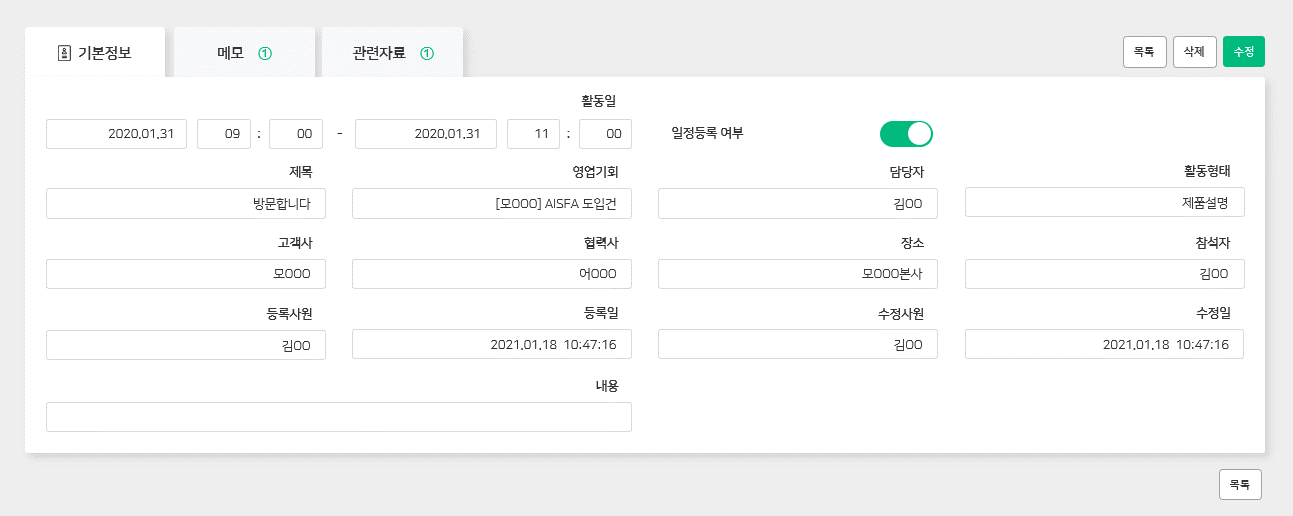Screen dimensions: 1293x516
Task: Click the count badge on 메모 tab
Action: coord(265,53)
